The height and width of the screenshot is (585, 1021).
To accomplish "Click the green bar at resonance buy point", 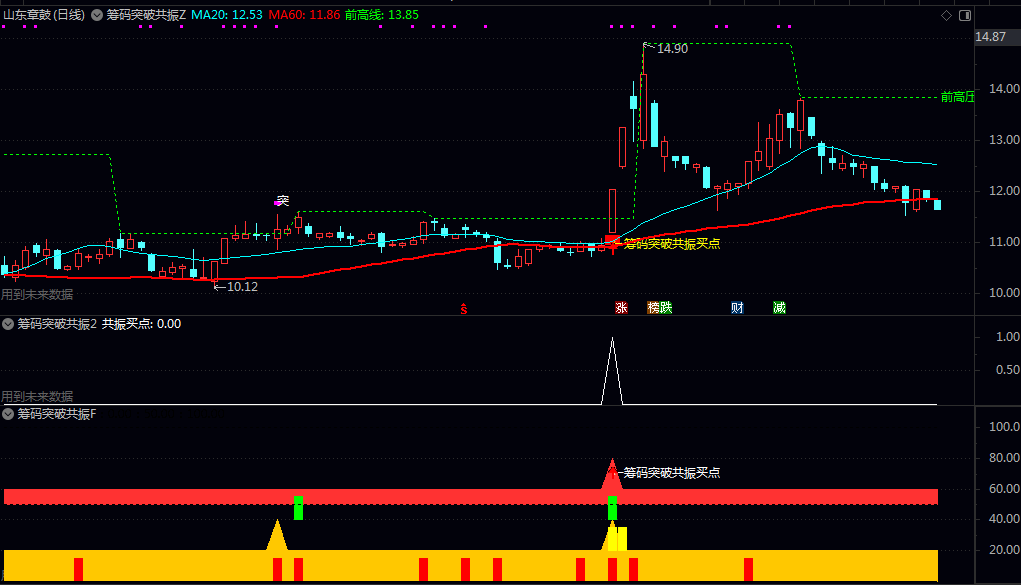I will pyautogui.click(x=612, y=508).
